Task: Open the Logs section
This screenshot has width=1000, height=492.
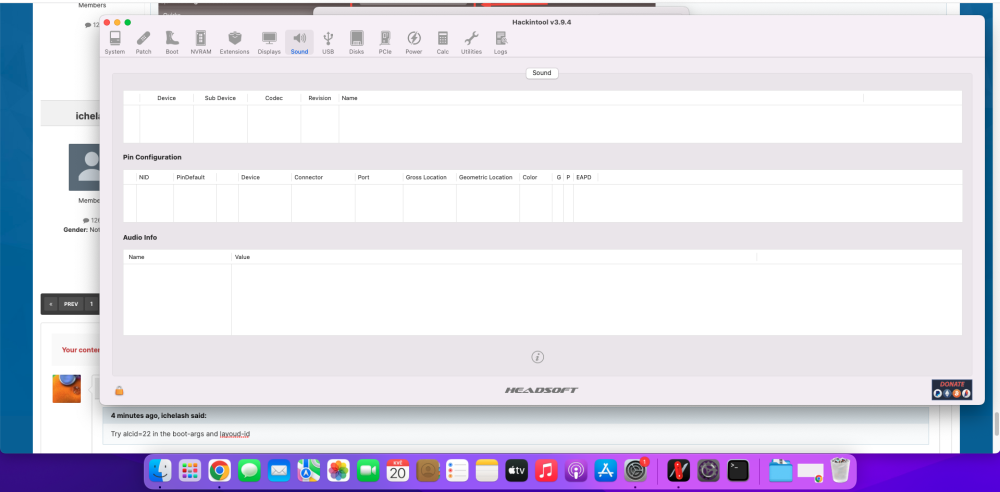Action: [x=501, y=42]
